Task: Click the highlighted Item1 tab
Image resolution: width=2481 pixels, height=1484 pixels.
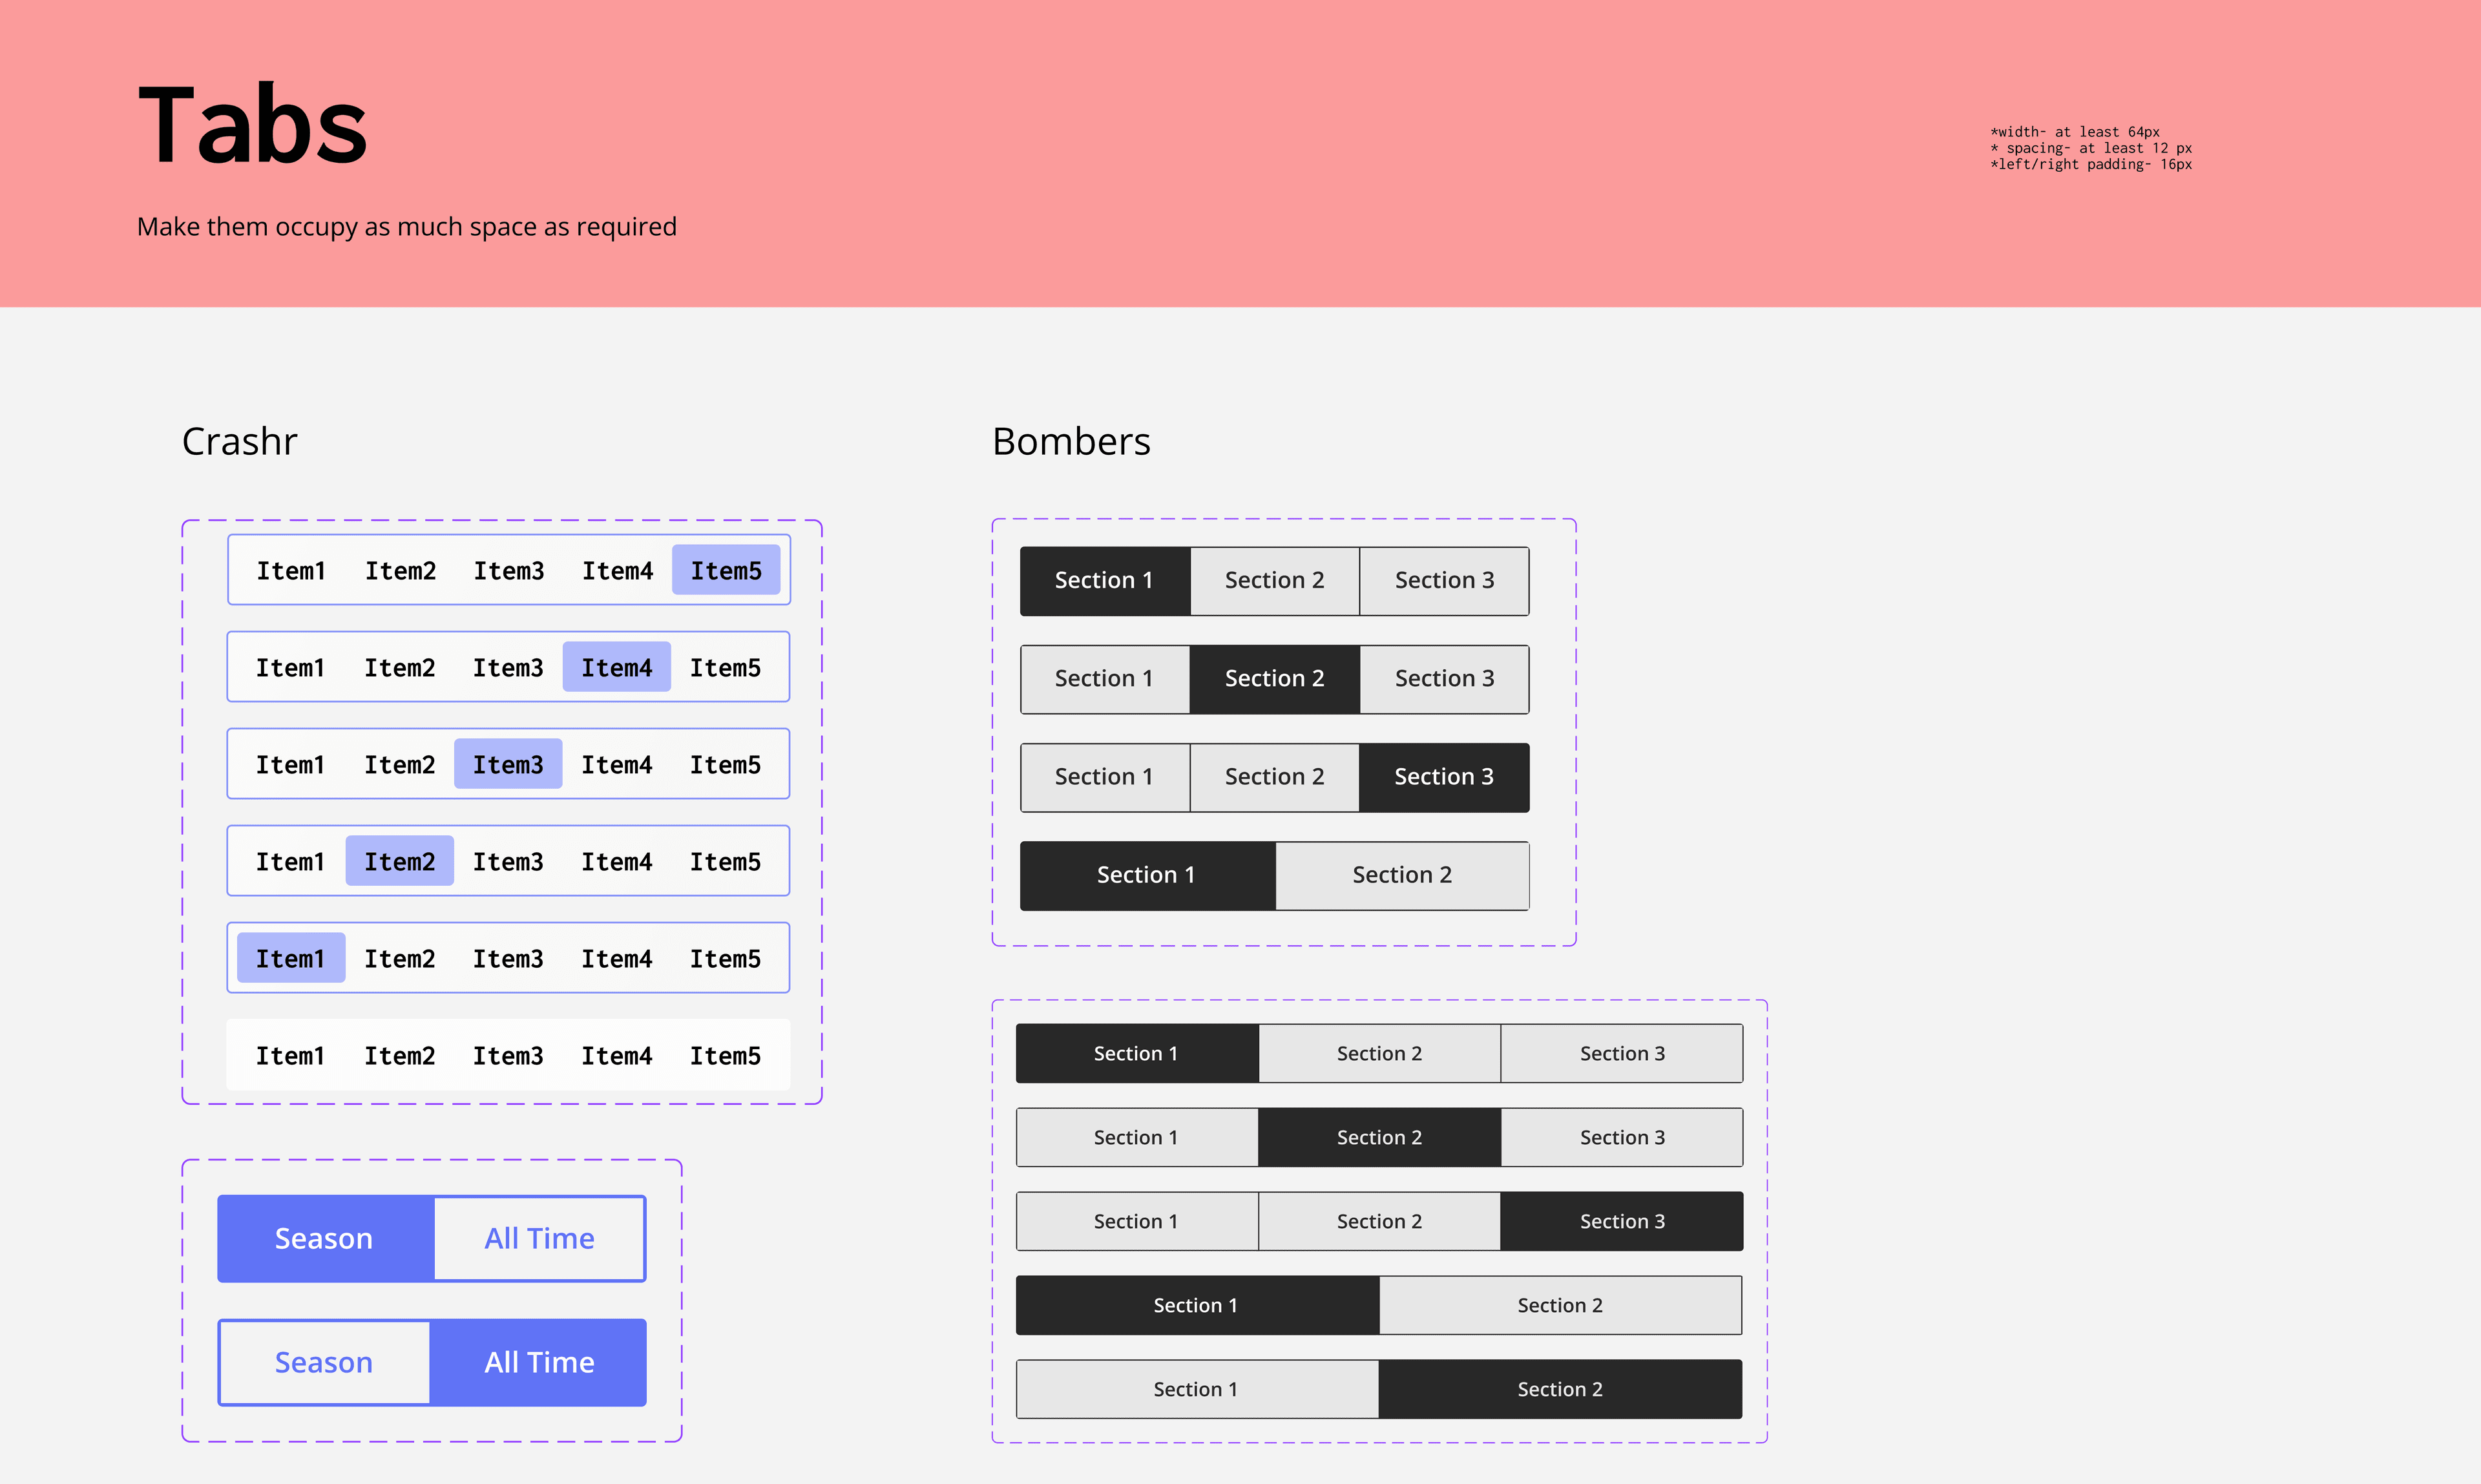Action: click(291, 958)
